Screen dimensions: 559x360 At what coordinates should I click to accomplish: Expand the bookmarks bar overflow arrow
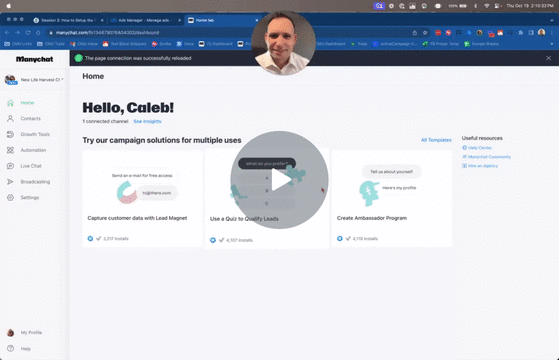552,44
